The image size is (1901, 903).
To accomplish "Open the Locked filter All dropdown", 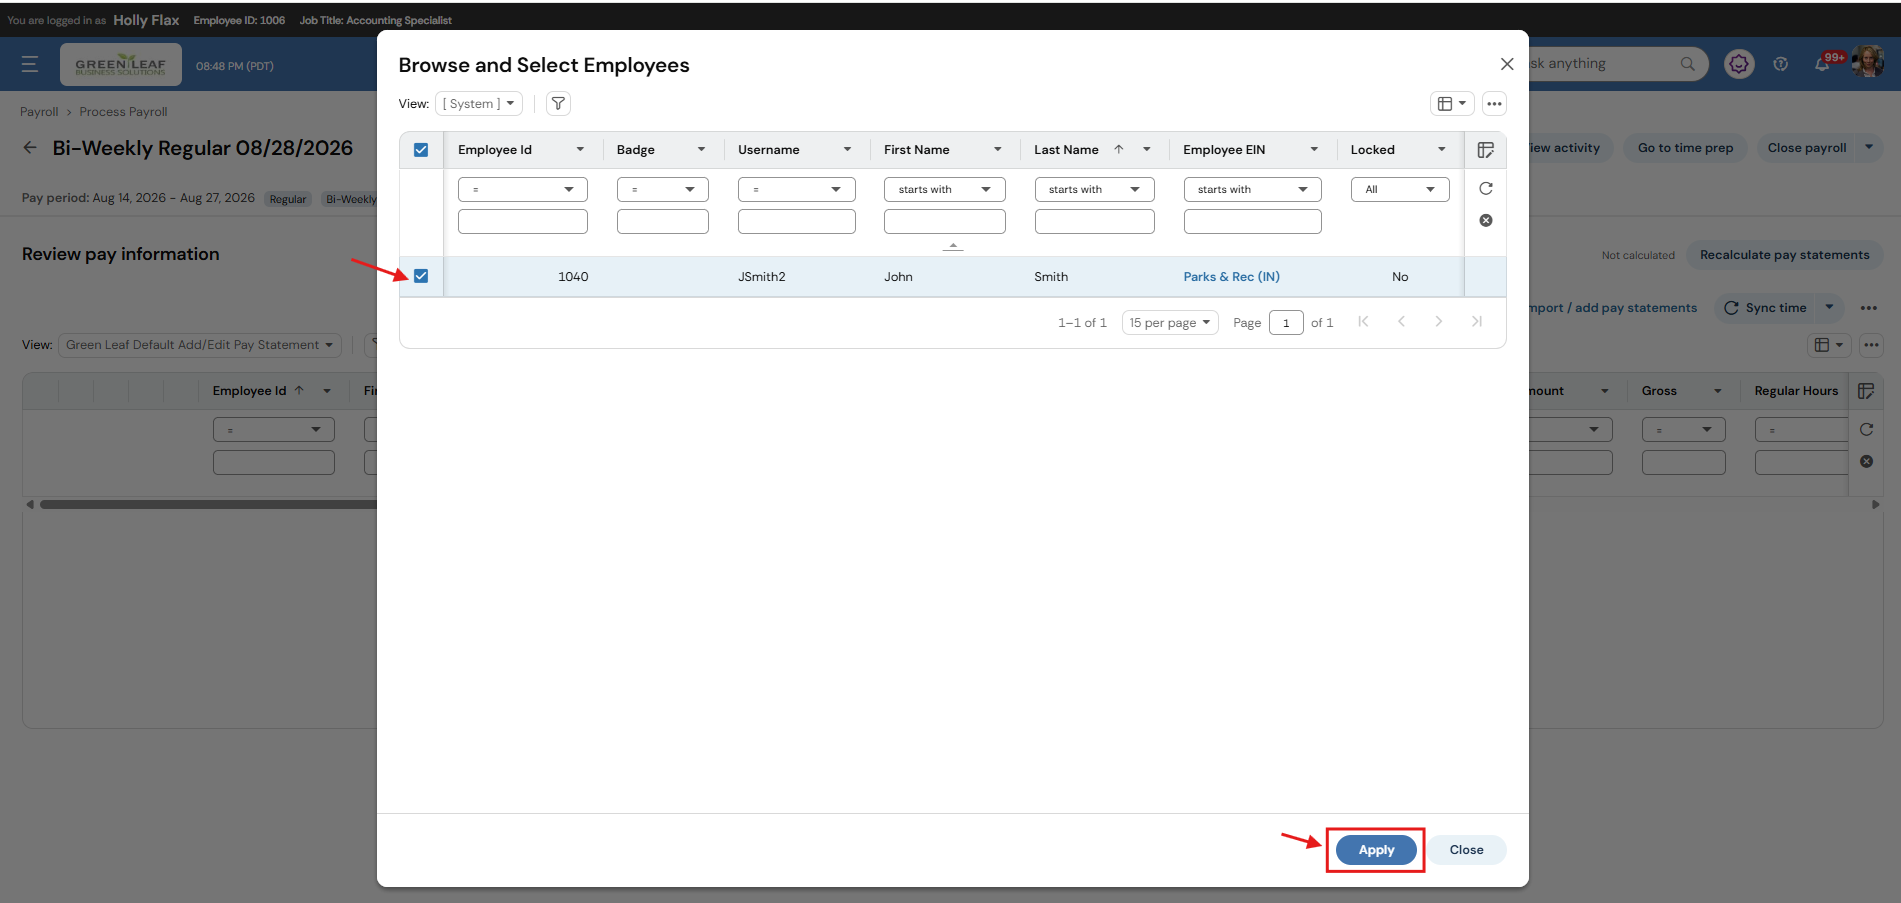I will [x=1400, y=189].
